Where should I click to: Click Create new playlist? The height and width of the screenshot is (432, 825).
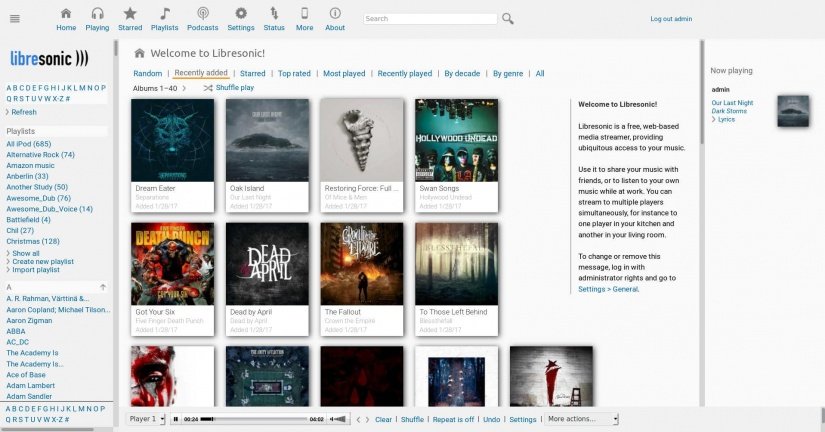43,261
